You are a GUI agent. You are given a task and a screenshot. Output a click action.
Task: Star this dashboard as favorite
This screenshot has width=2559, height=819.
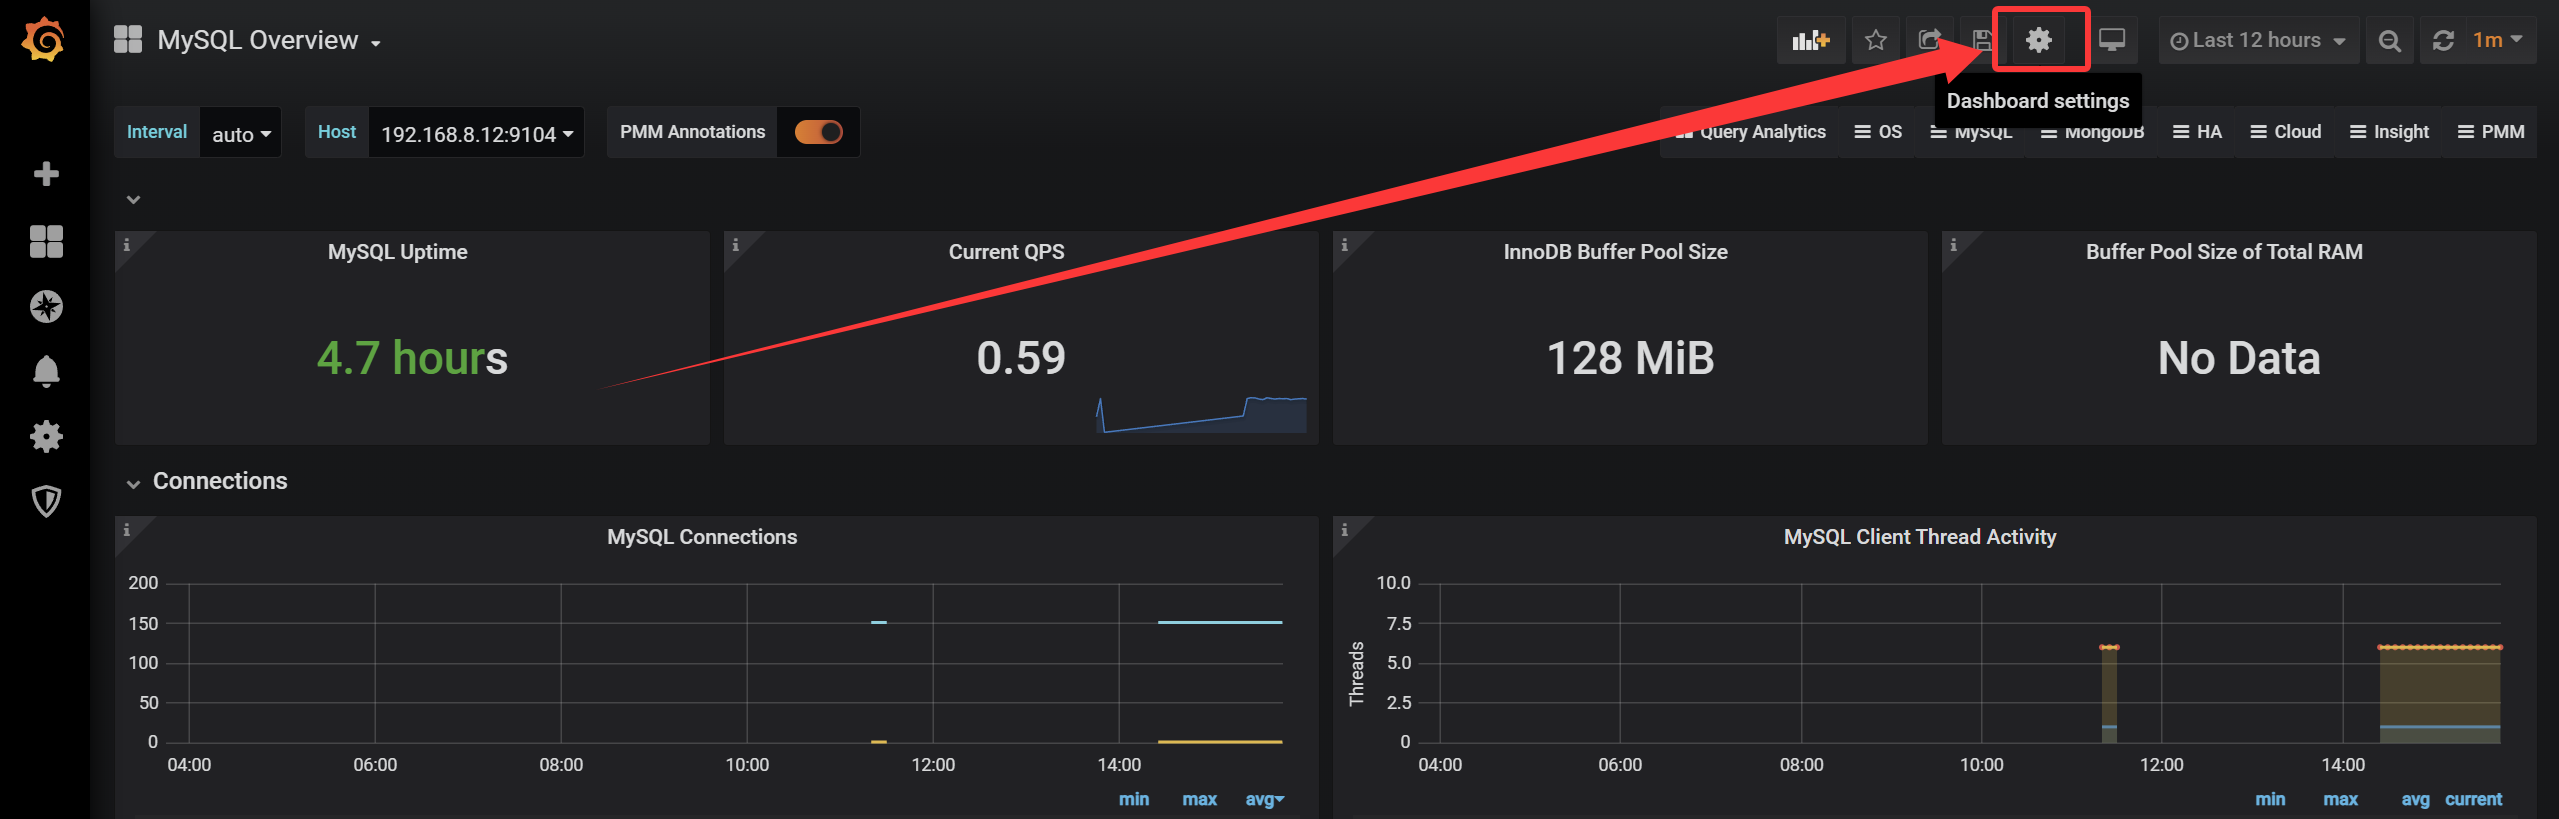tap(1876, 40)
